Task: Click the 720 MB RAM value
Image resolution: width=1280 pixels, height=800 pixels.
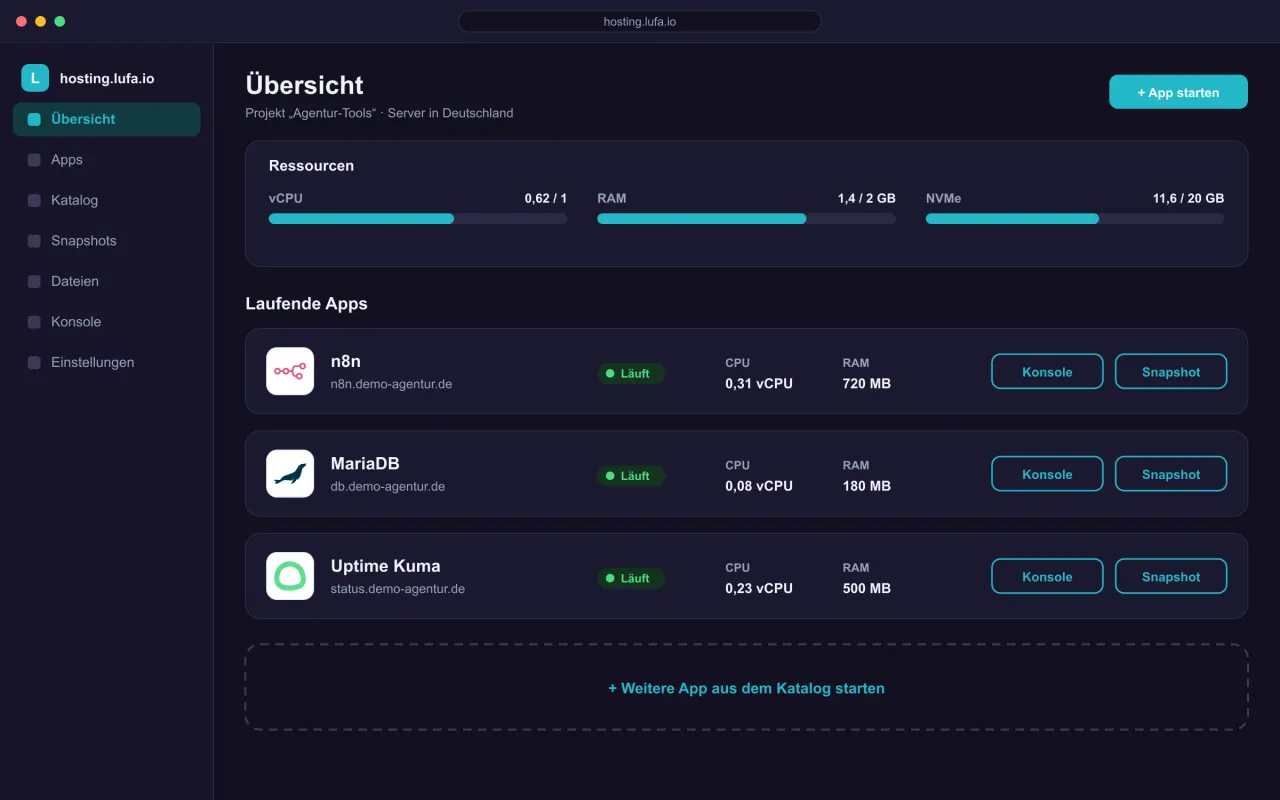Action: (867, 384)
